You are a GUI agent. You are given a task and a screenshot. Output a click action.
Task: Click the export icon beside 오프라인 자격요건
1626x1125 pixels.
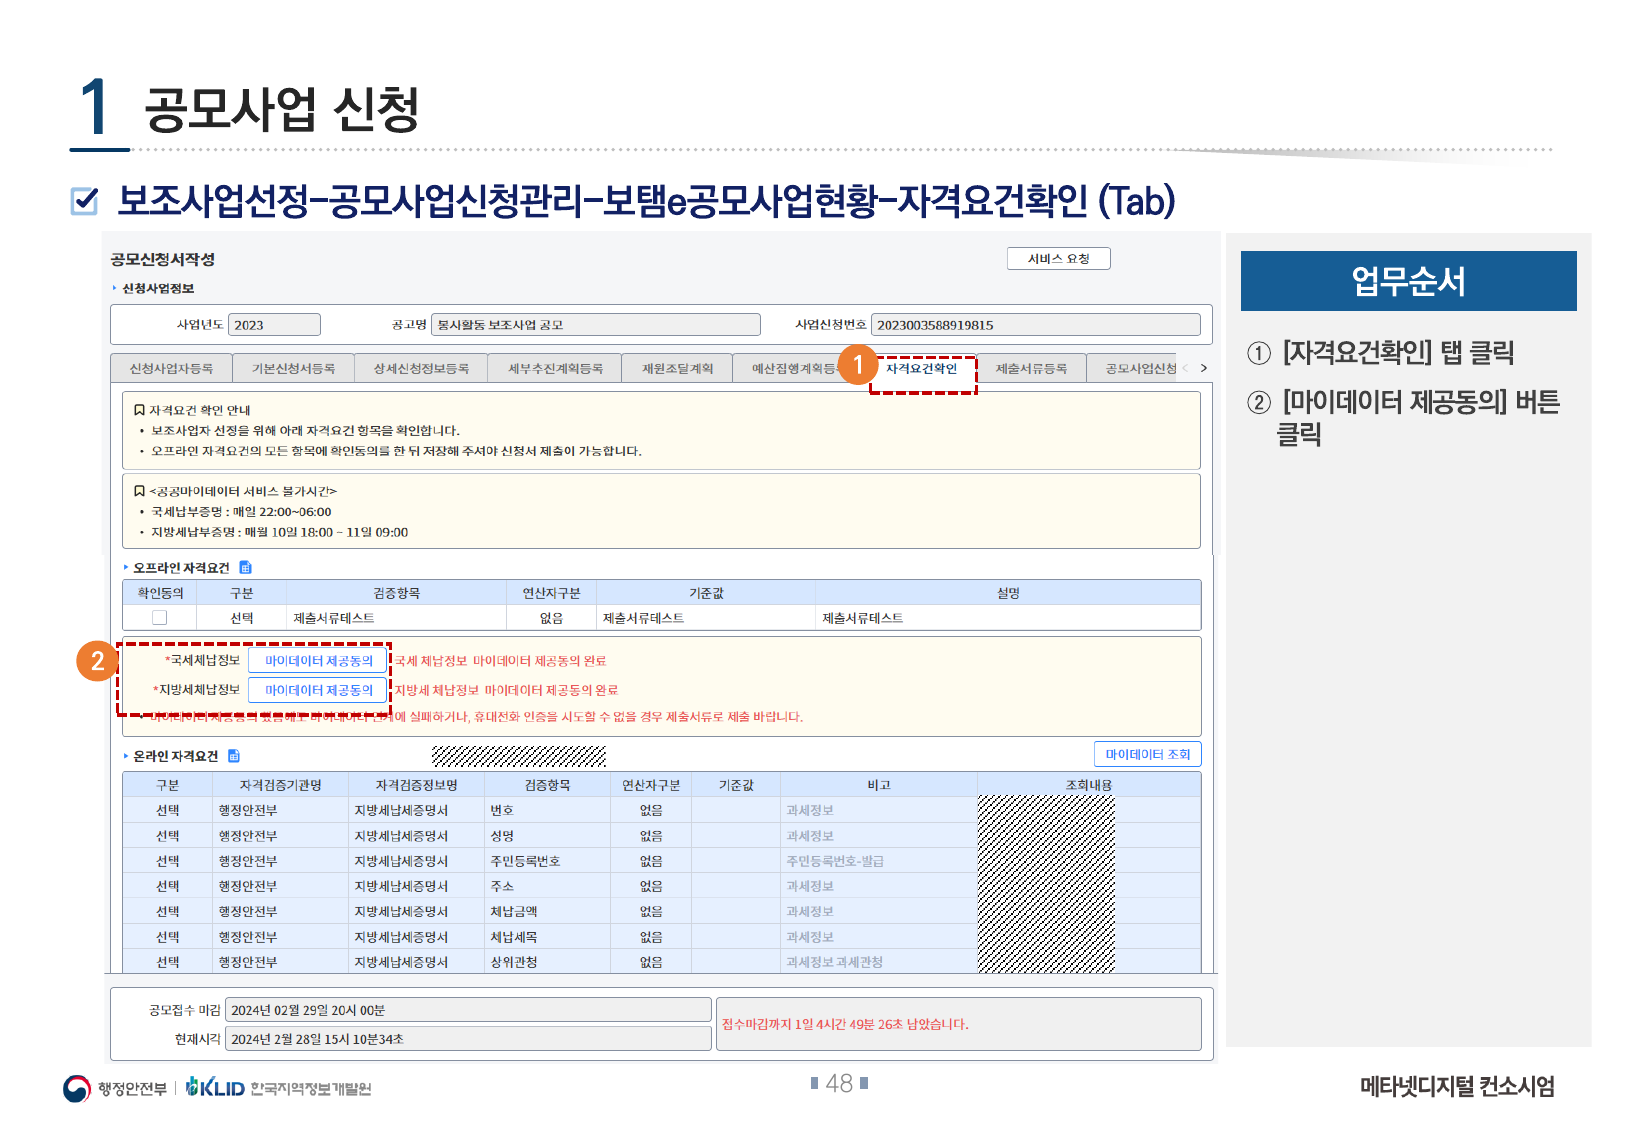pyautogui.click(x=245, y=568)
